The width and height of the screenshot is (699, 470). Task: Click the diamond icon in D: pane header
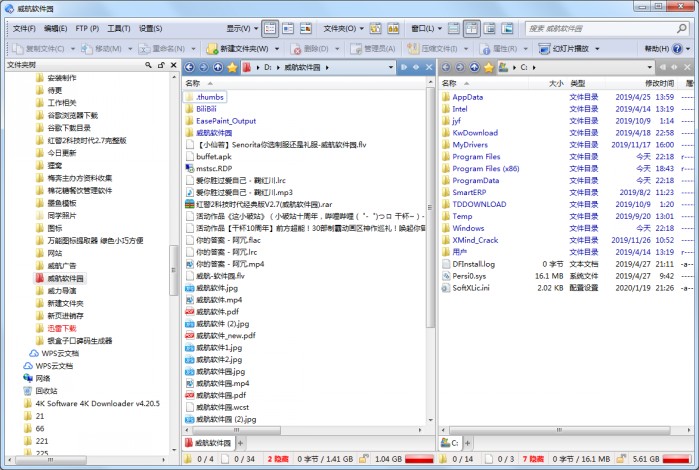(416, 67)
